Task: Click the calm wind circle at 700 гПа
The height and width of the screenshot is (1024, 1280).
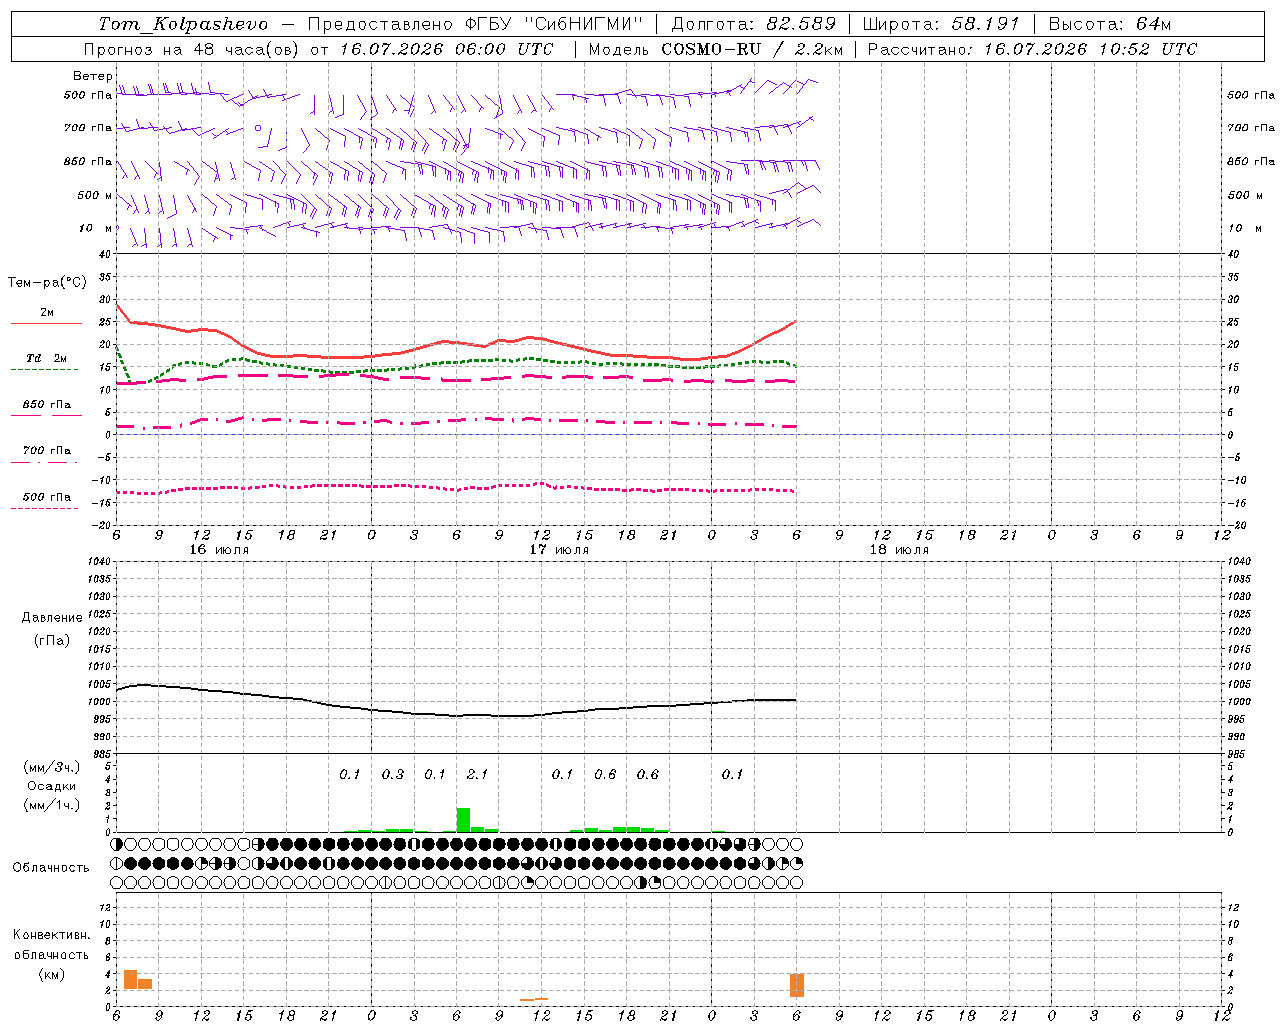Action: (x=258, y=128)
